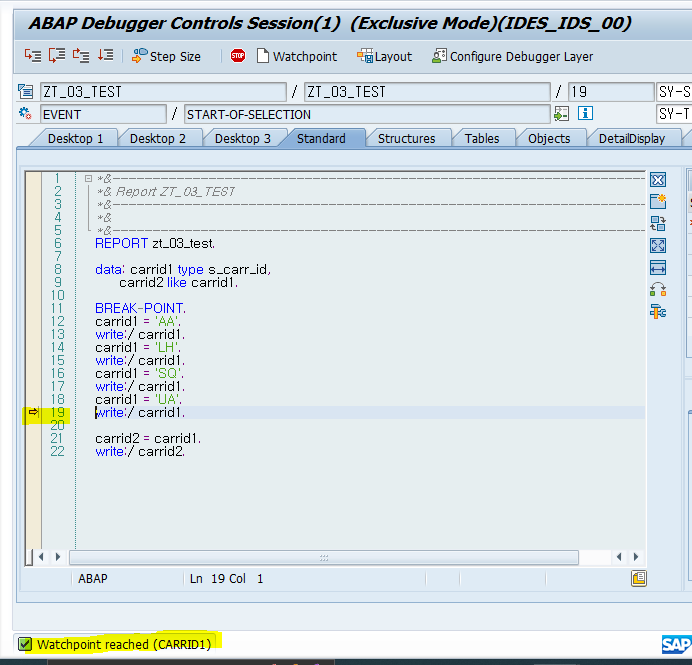Click the gears icon beside EVENT field

coord(25,114)
